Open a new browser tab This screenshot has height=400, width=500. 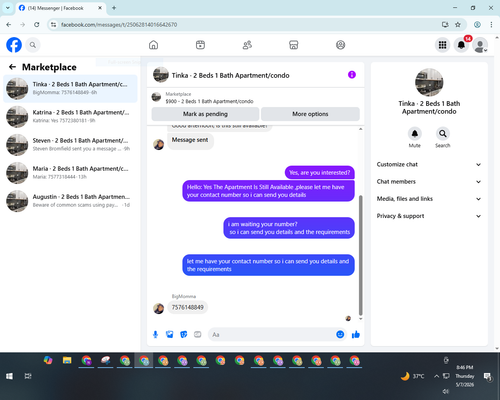(x=114, y=8)
